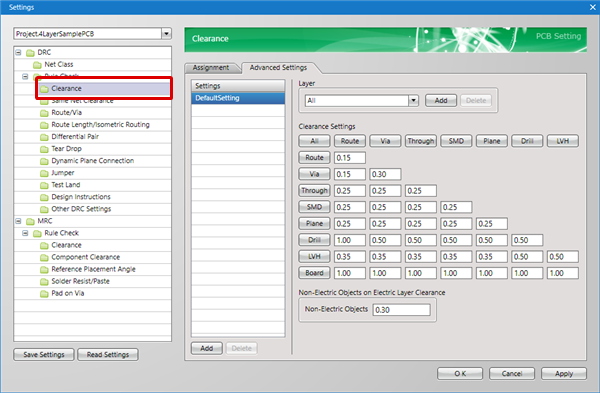This screenshot has height=393, width=600.
Task: Click the Drill row label button
Action: click(x=314, y=240)
